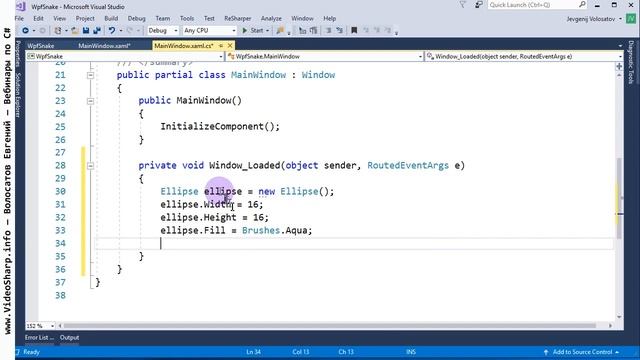Save the current file with the floppy icon
640x360 pixels.
click(x=86, y=31)
